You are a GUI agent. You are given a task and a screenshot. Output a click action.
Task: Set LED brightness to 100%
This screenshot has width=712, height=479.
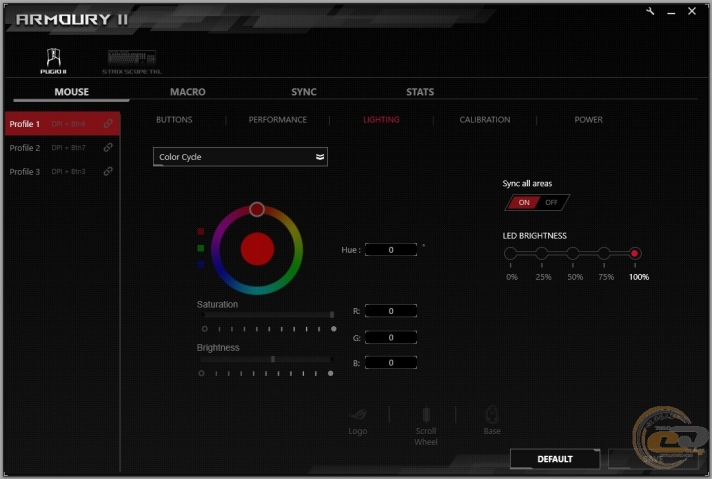[635, 253]
